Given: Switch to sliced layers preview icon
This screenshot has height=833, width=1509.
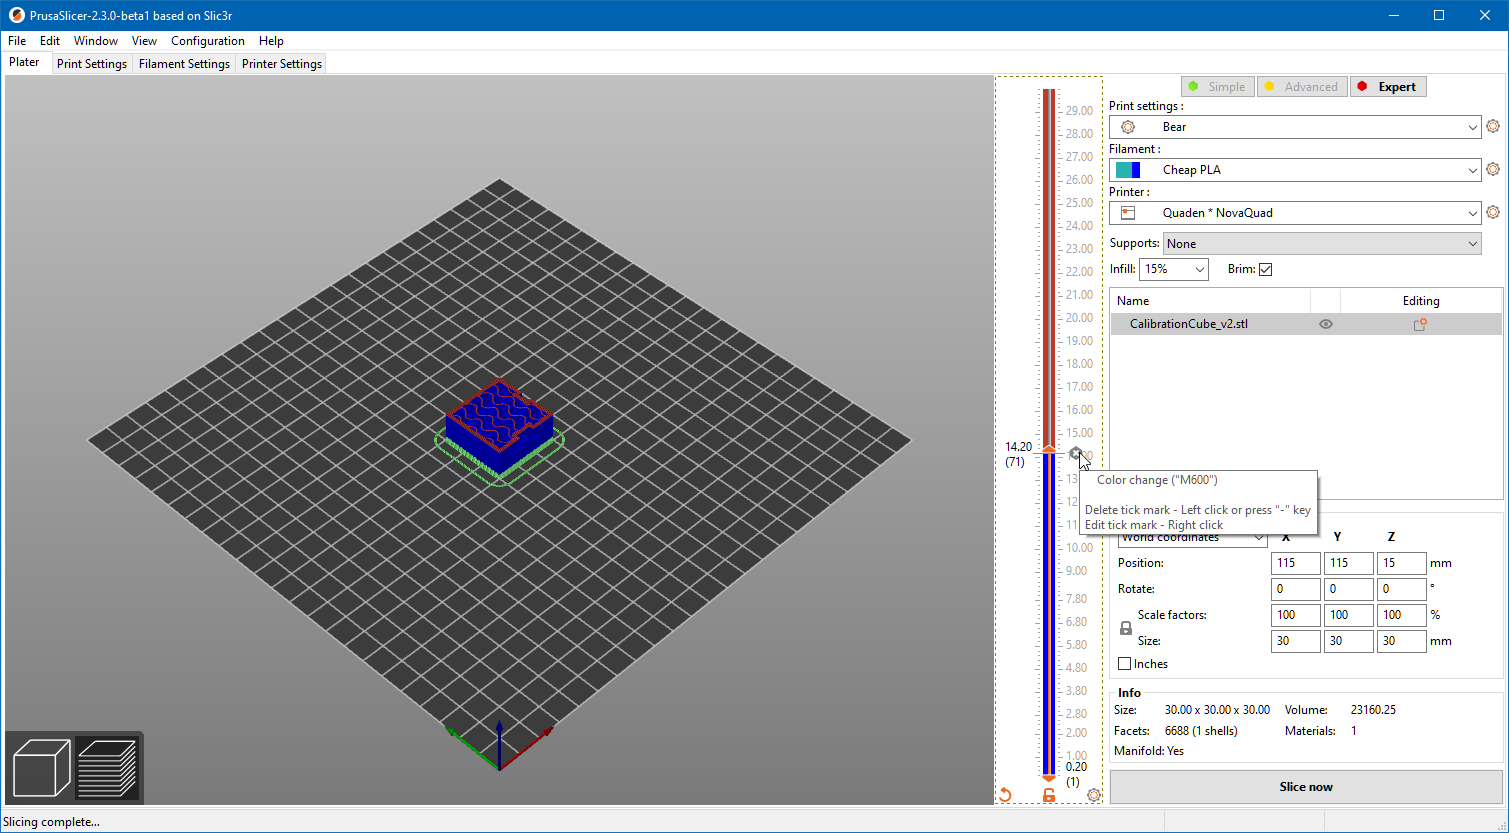Looking at the screenshot, I should click(x=107, y=768).
